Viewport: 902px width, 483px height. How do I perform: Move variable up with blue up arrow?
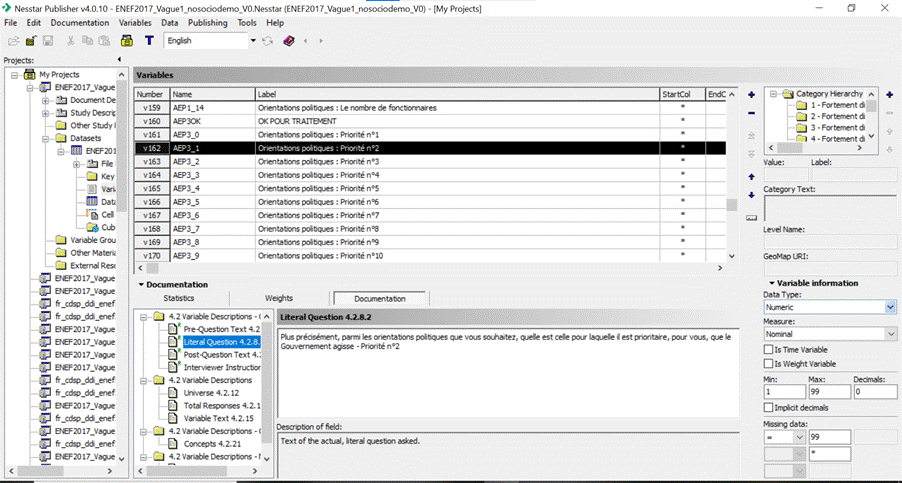click(x=751, y=177)
